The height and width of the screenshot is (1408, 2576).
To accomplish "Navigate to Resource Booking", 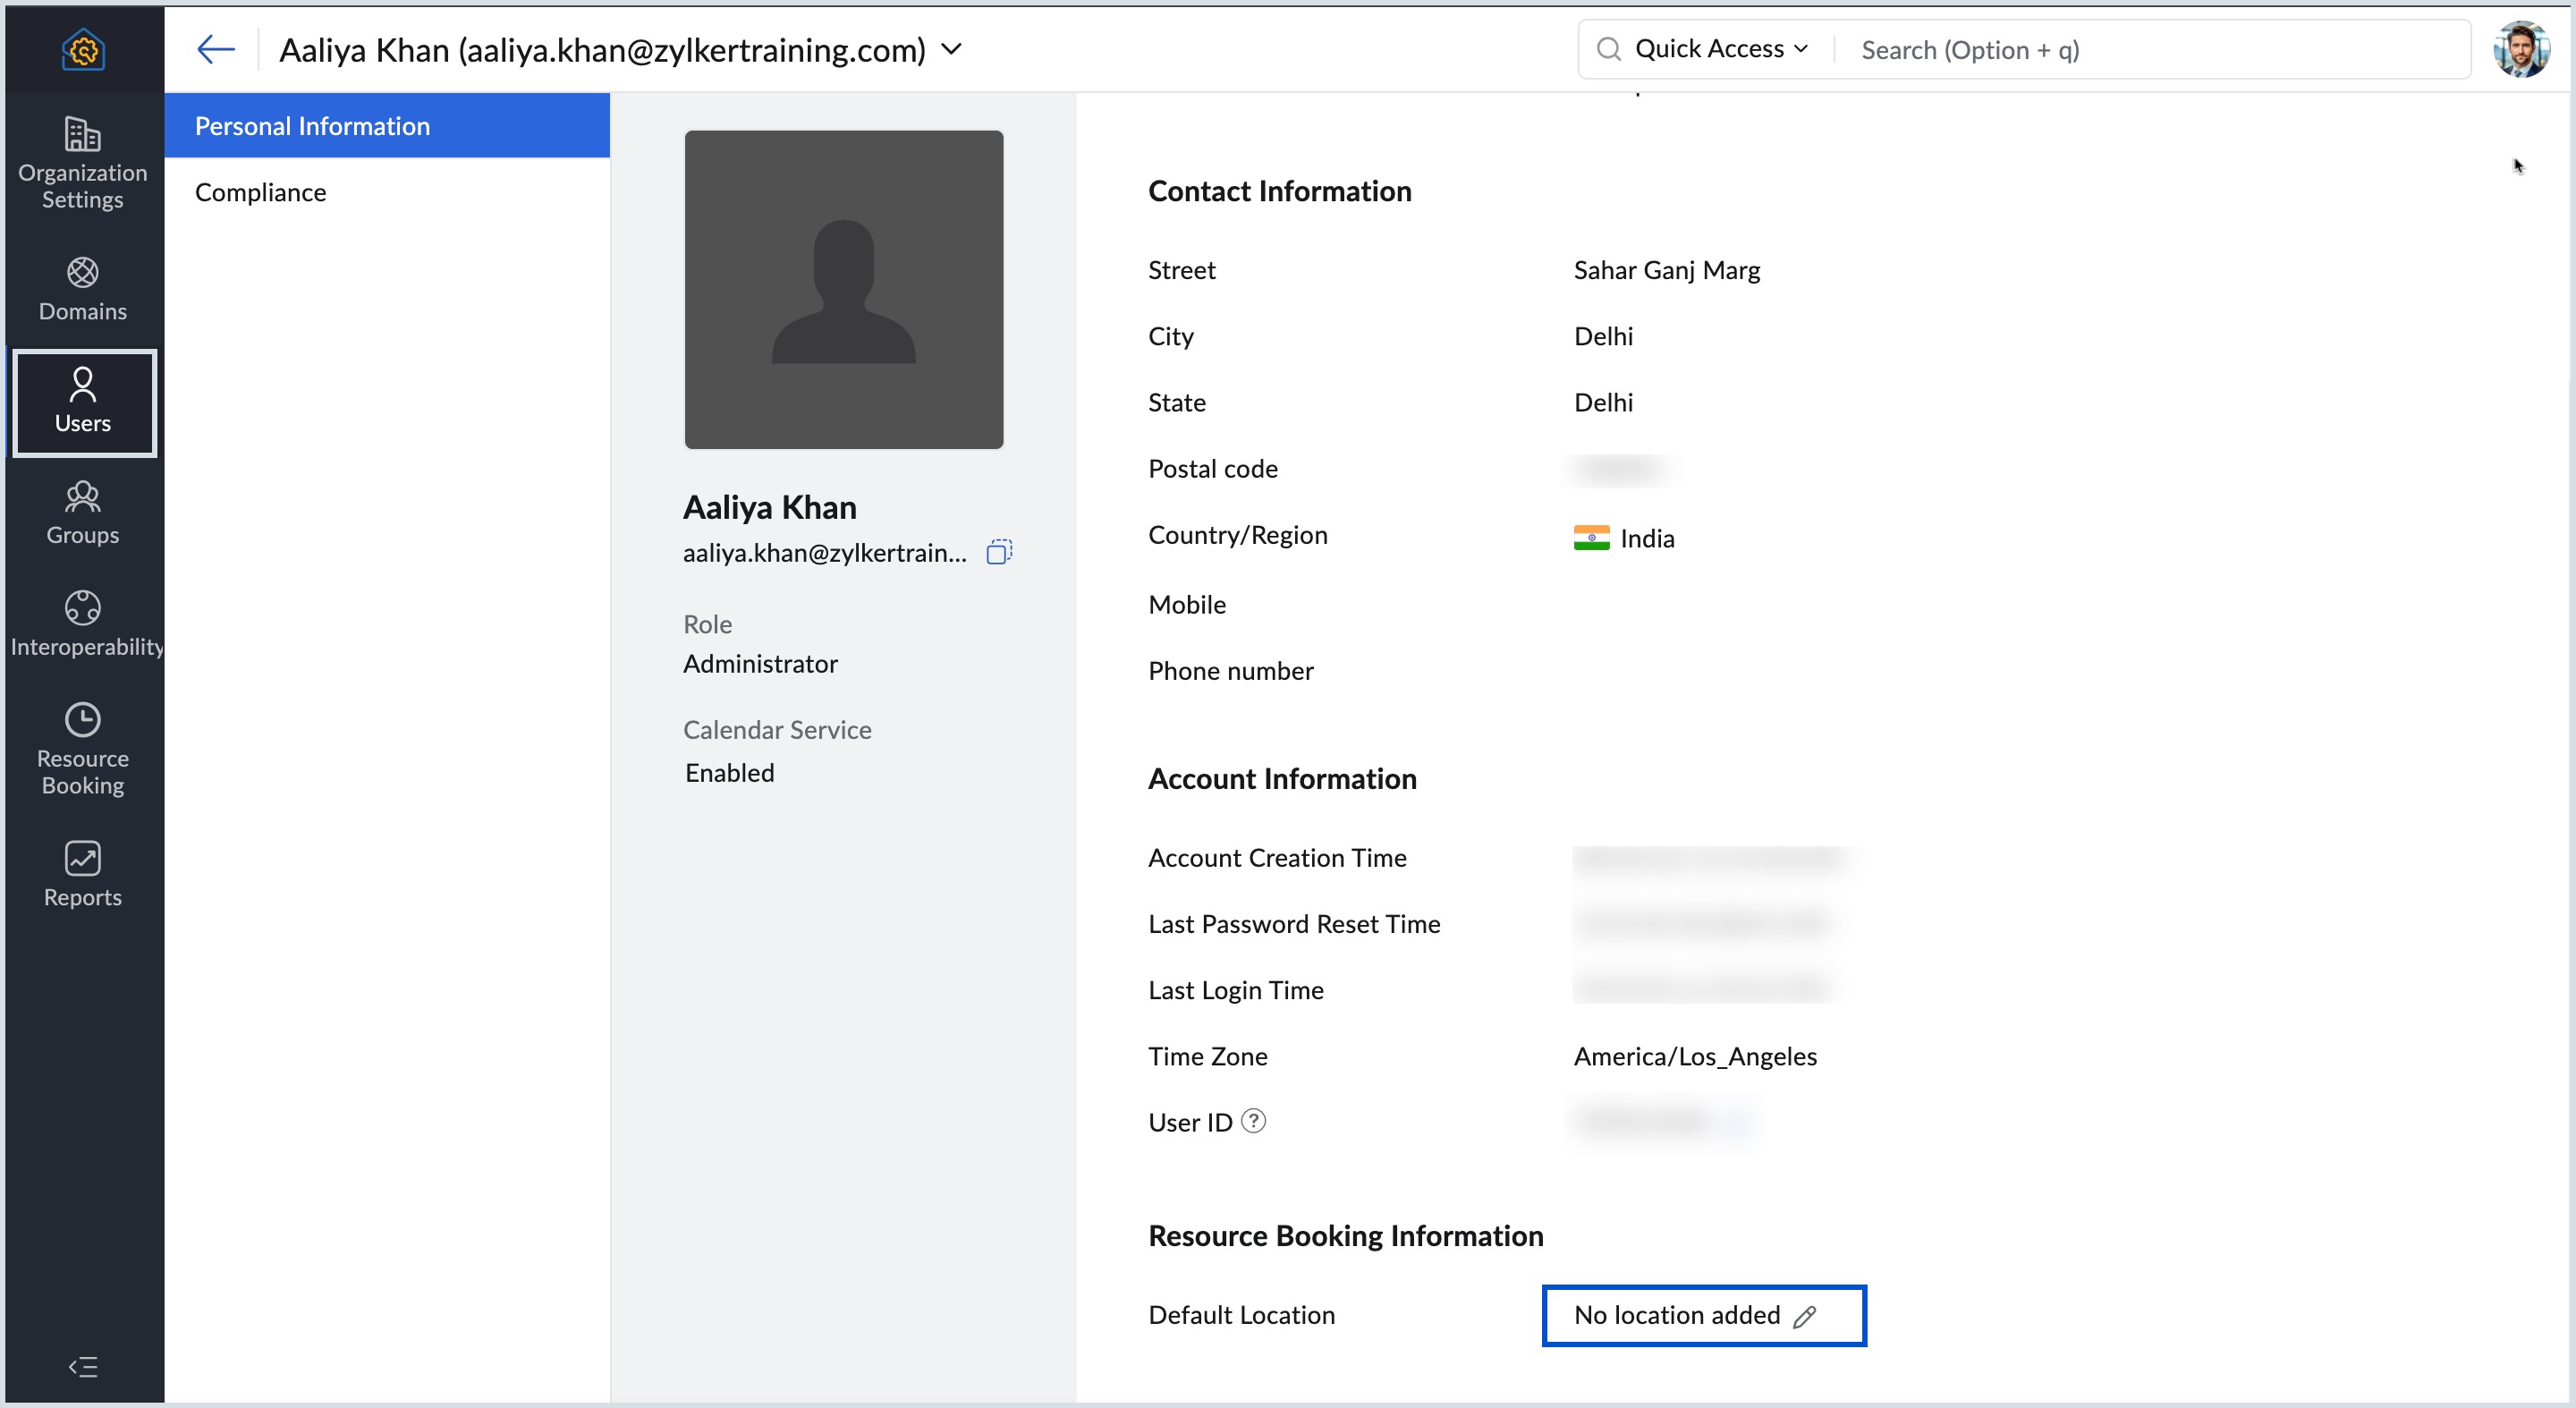I will 82,750.
